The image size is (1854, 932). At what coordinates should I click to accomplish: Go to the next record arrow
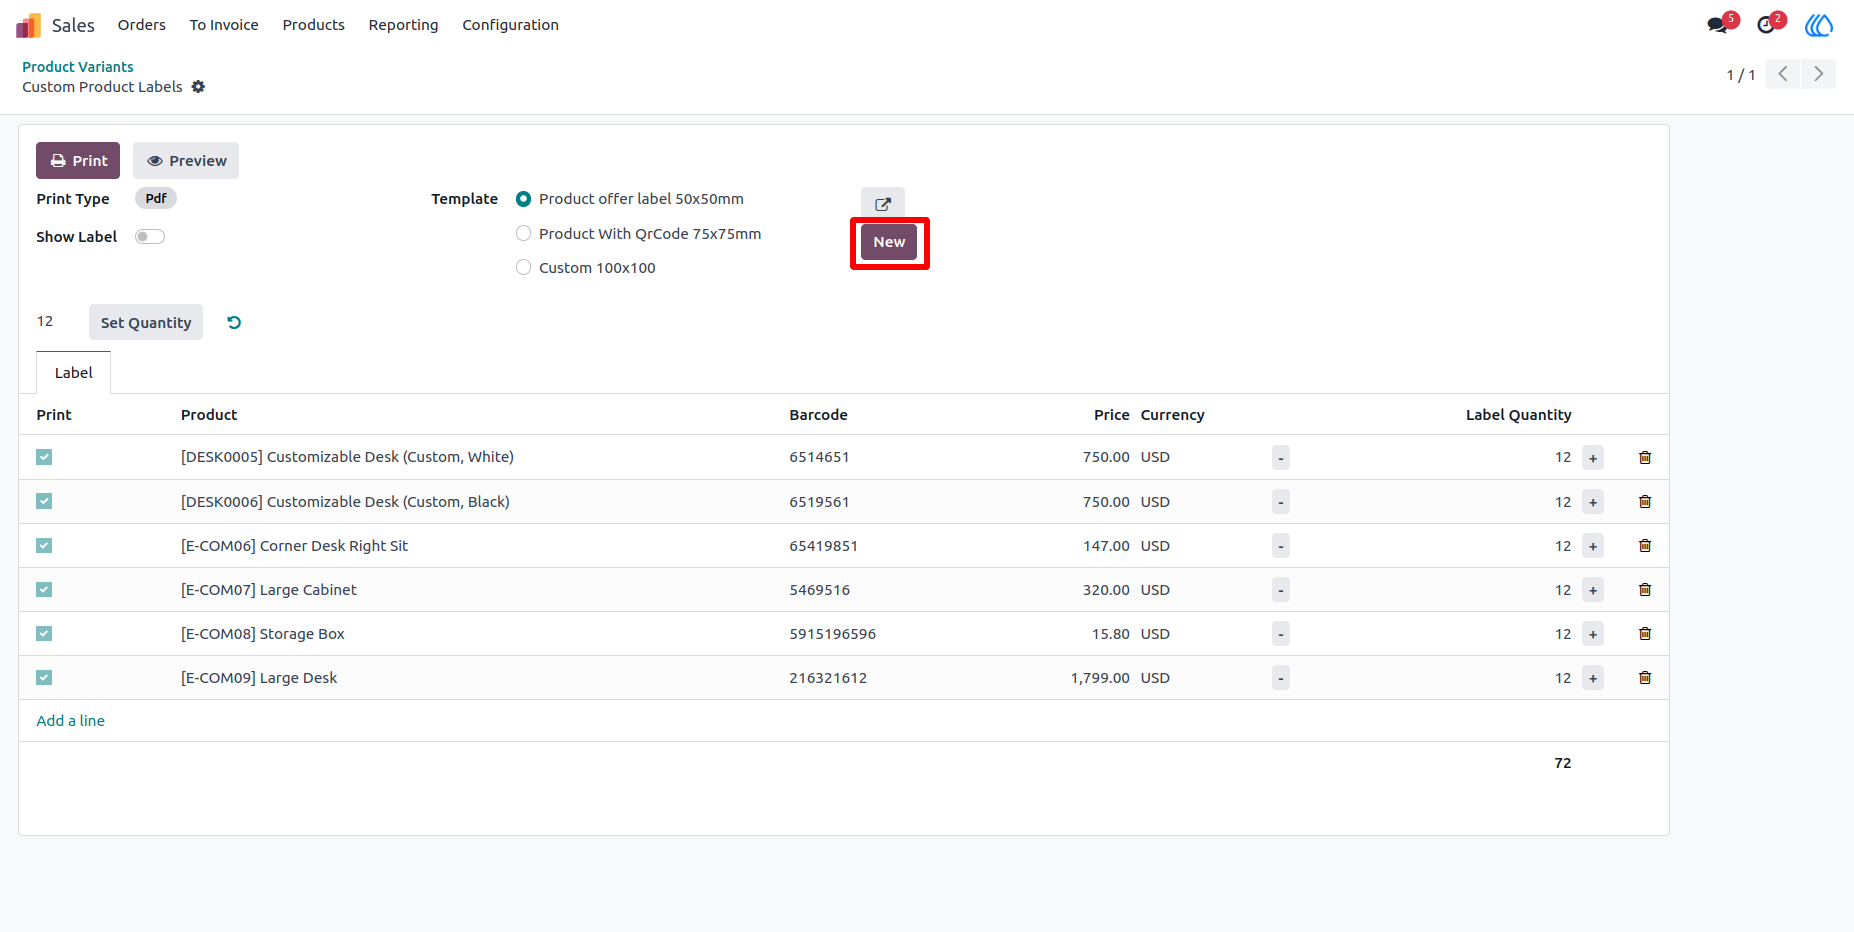1818,74
